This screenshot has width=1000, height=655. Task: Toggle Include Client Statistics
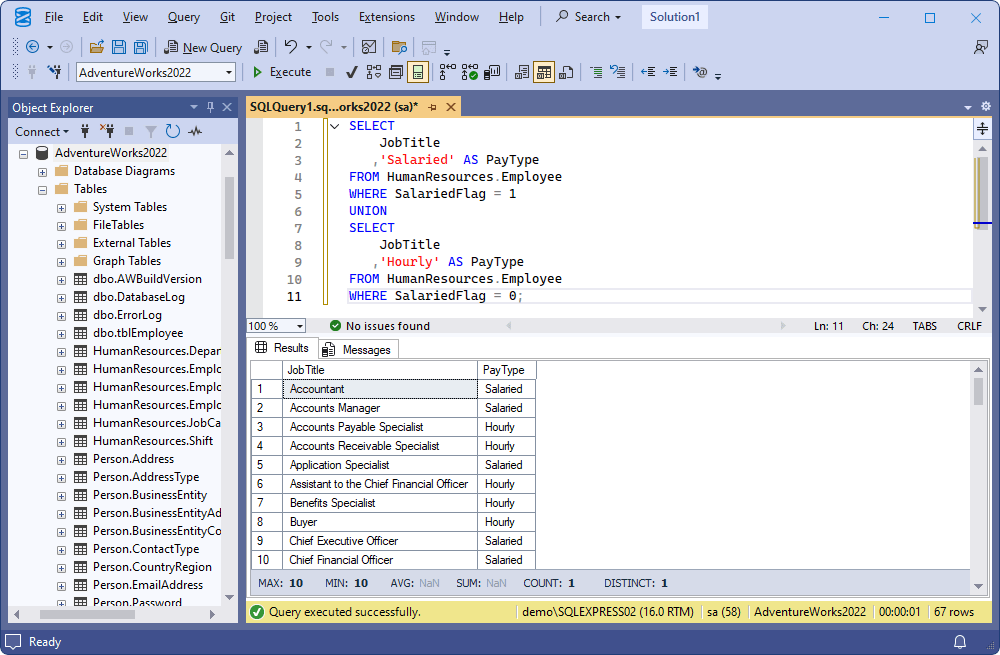[492, 72]
